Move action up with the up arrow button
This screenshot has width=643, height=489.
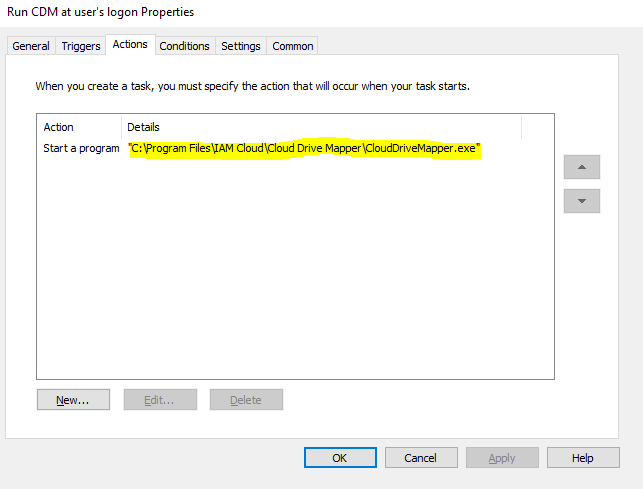click(581, 167)
